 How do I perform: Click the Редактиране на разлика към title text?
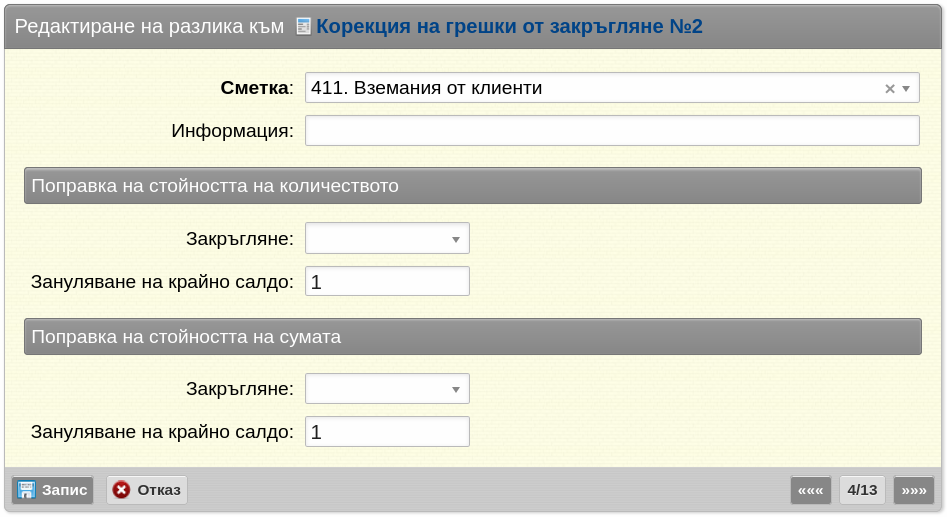(149, 27)
